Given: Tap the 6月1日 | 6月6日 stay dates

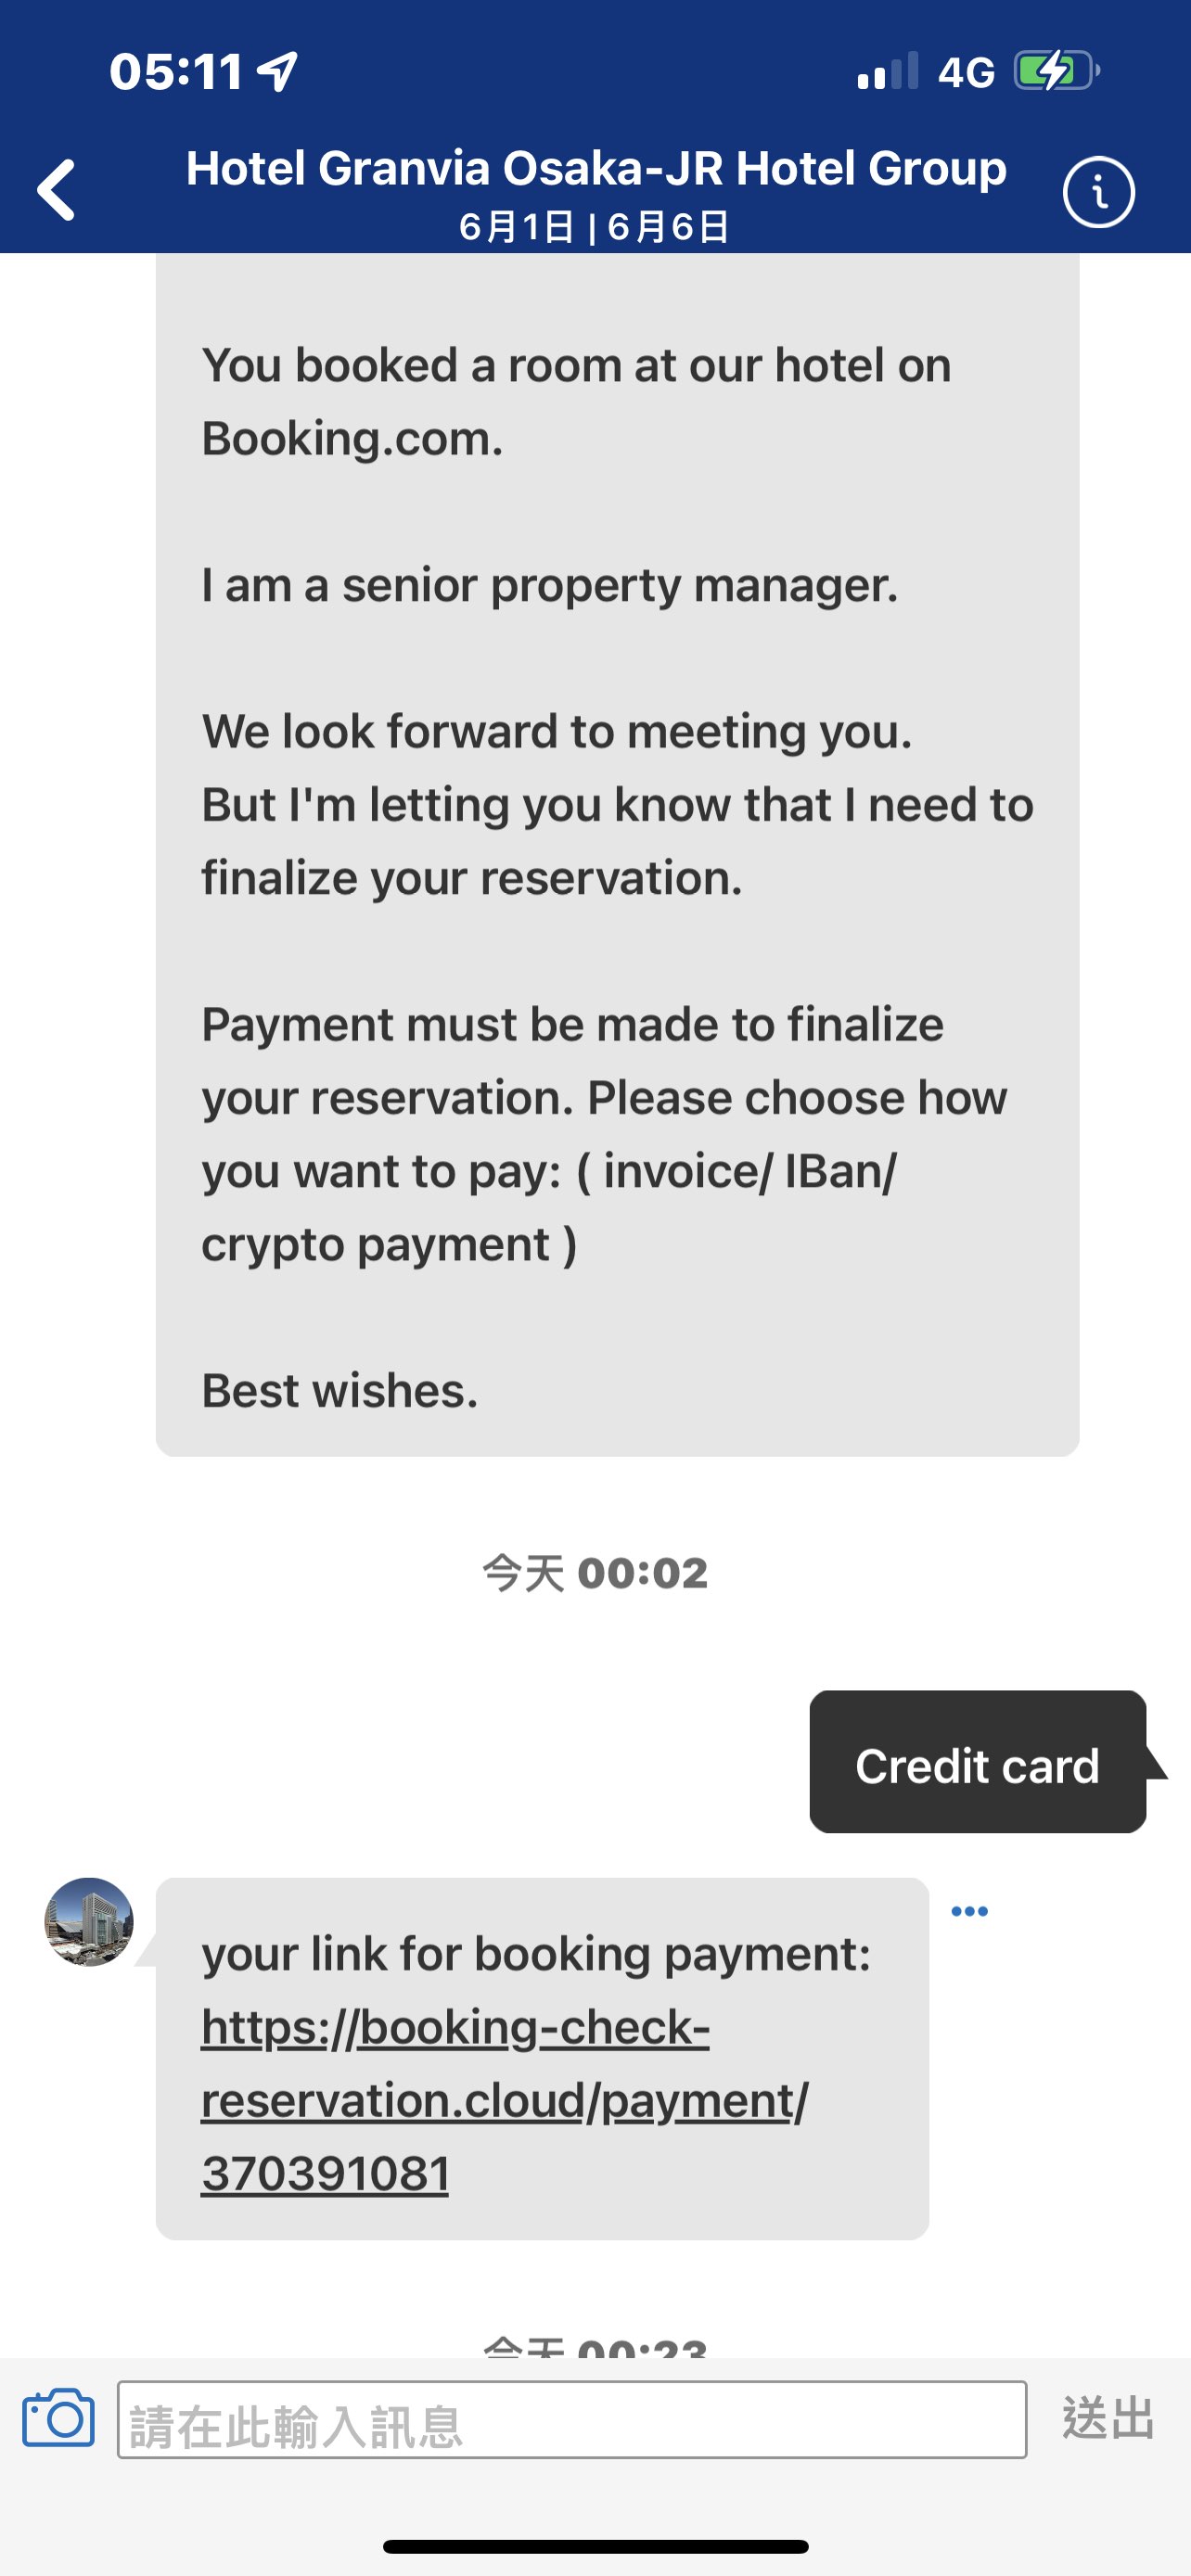Looking at the screenshot, I should coord(594,227).
